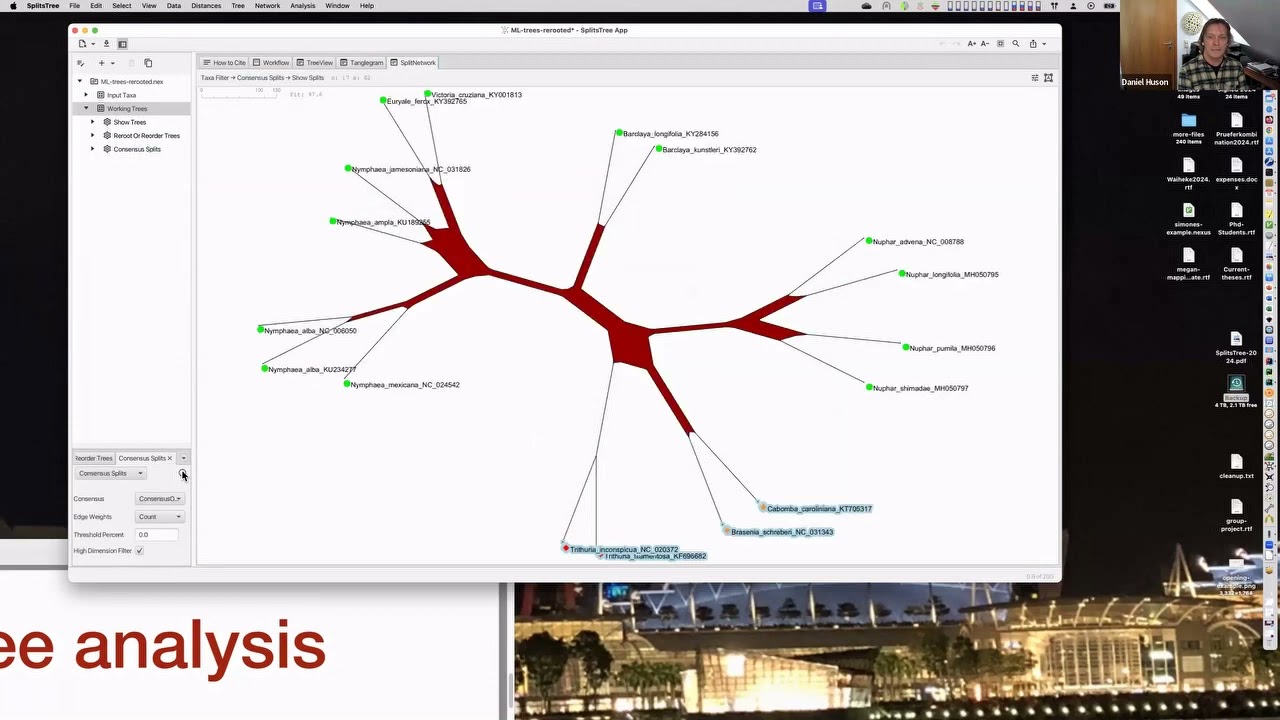The width and height of the screenshot is (1280, 720).
Task: Switch to the Tanglegram tab
Action: (362, 62)
